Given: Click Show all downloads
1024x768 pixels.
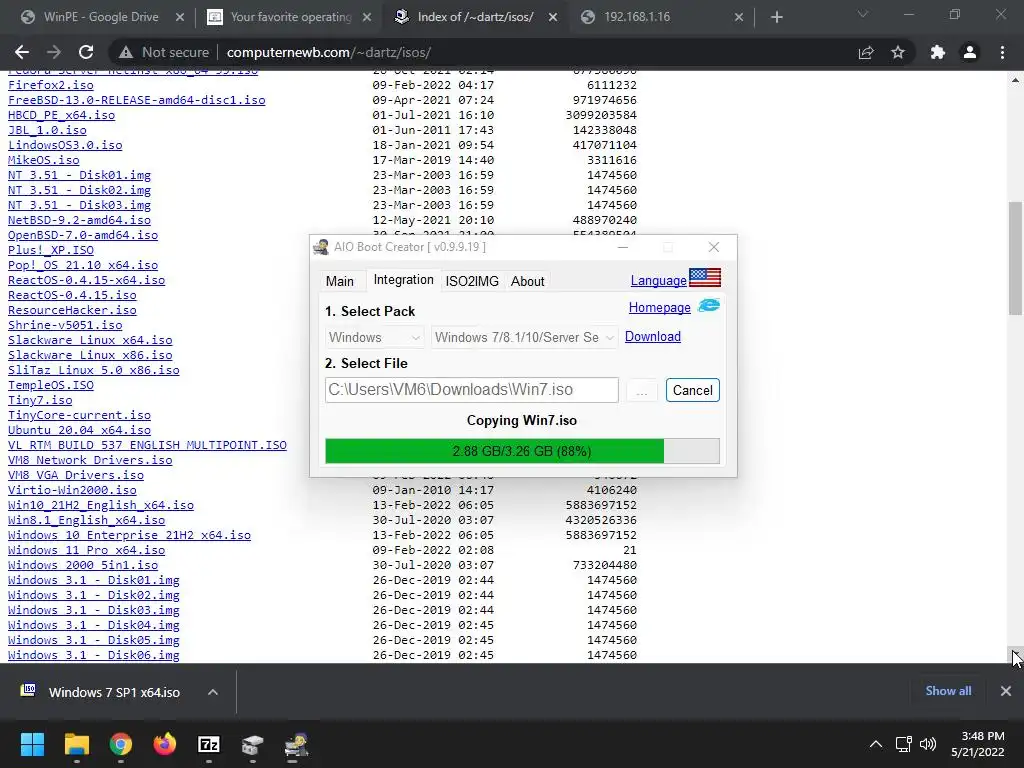Looking at the screenshot, I should coord(948,691).
